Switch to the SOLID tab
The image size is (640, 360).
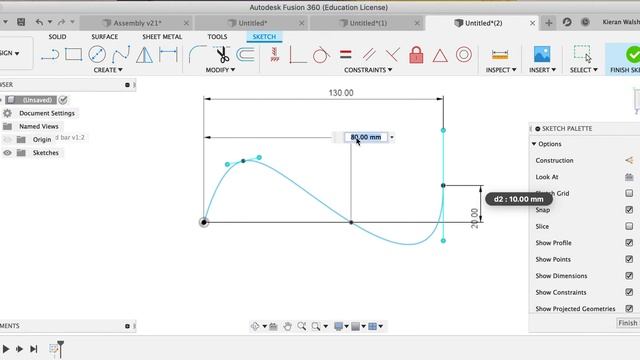click(x=57, y=37)
